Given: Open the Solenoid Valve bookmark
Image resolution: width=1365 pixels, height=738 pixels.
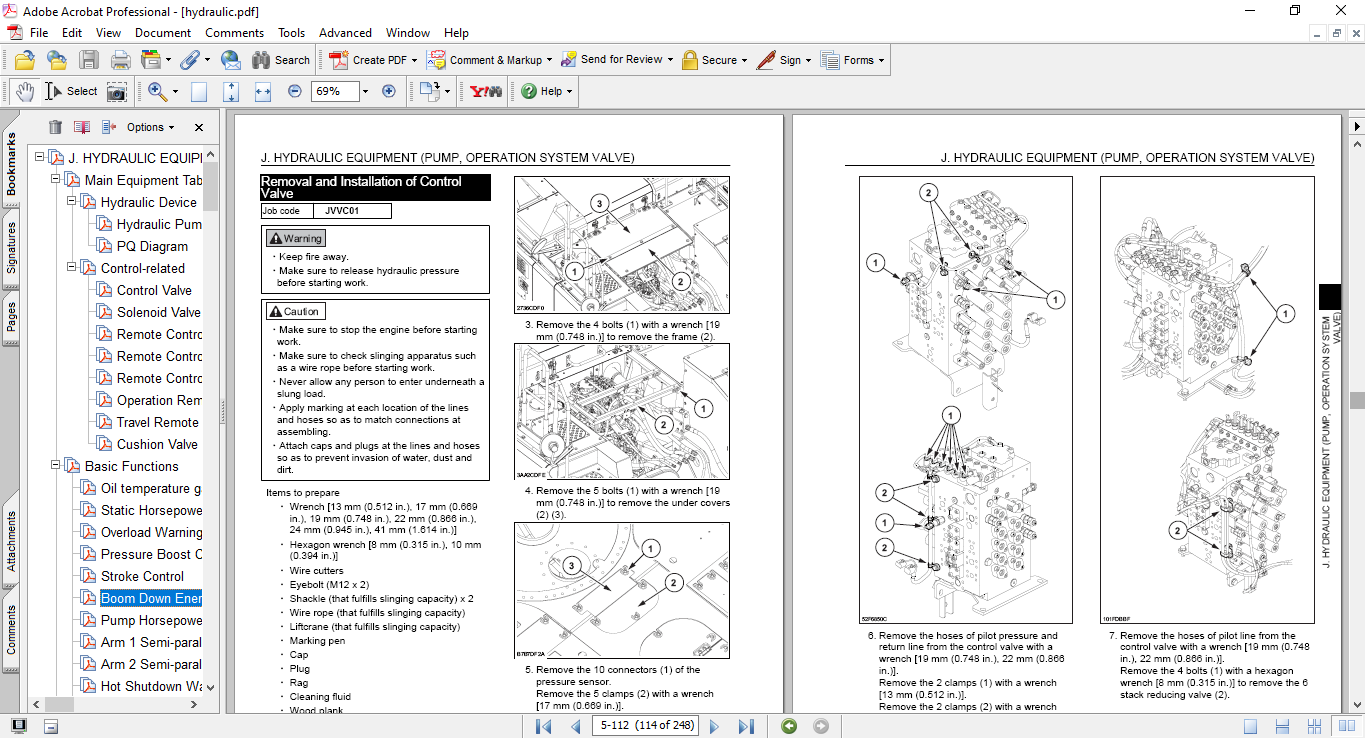Looking at the screenshot, I should coord(158,312).
